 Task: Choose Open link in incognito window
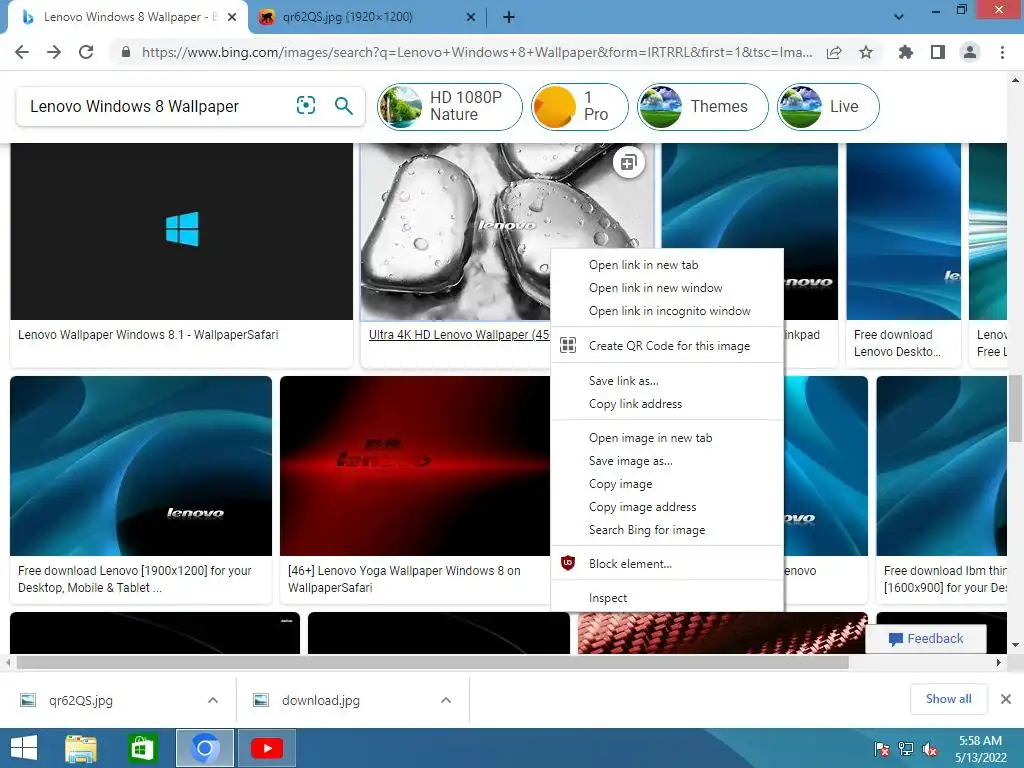click(x=667, y=311)
